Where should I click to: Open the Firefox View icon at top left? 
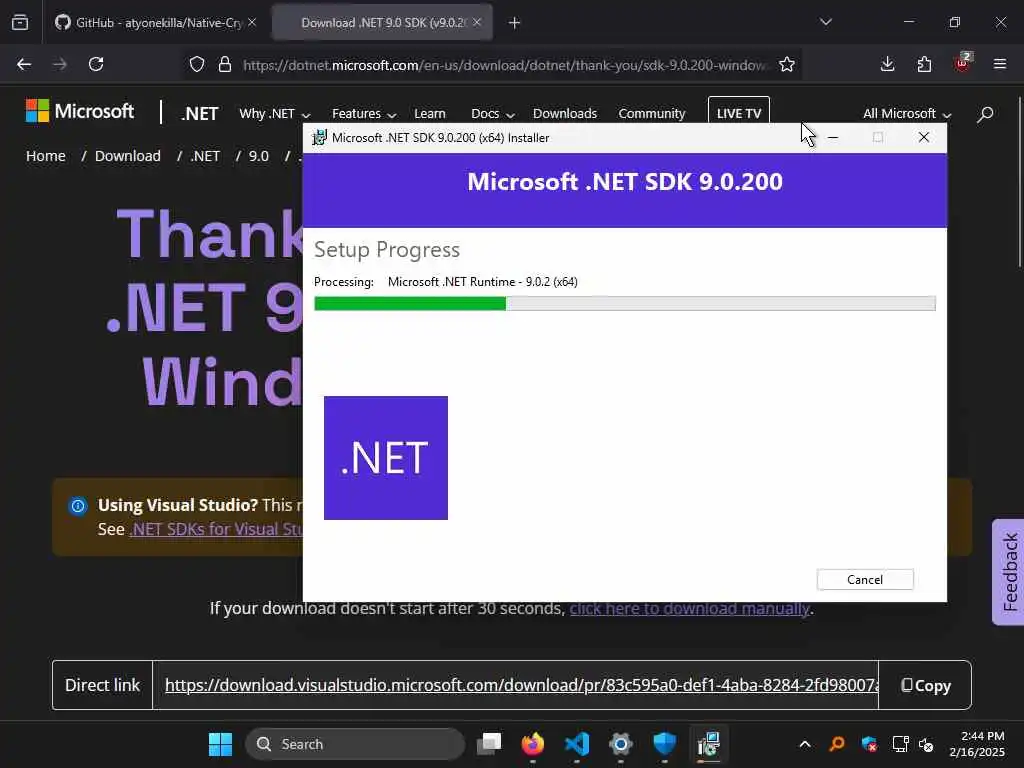[x=20, y=22]
